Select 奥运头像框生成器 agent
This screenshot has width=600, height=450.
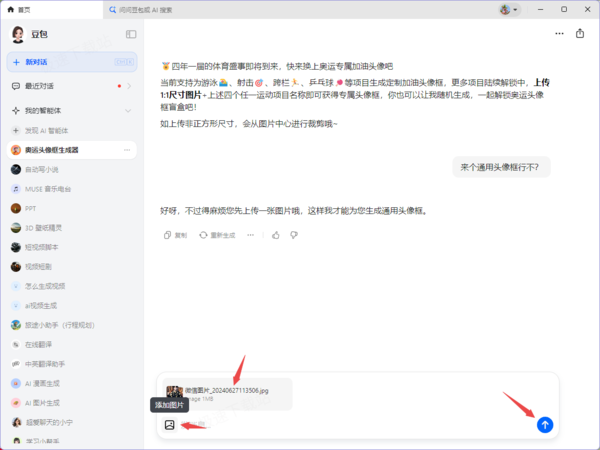point(72,150)
